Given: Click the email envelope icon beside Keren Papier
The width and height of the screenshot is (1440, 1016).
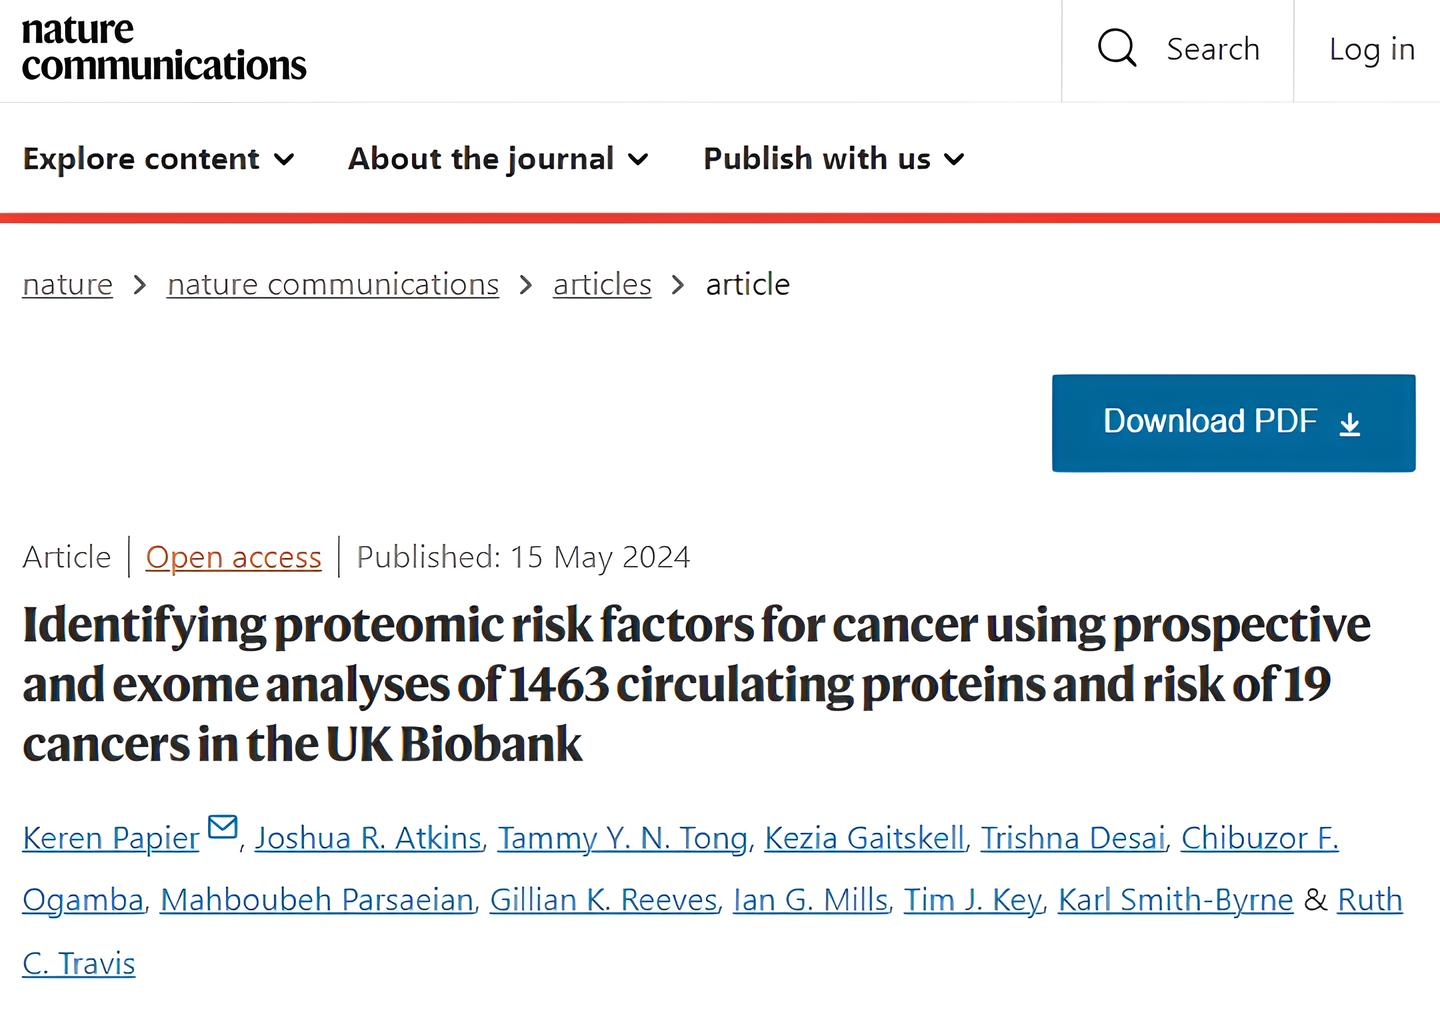Looking at the screenshot, I should coord(222,827).
